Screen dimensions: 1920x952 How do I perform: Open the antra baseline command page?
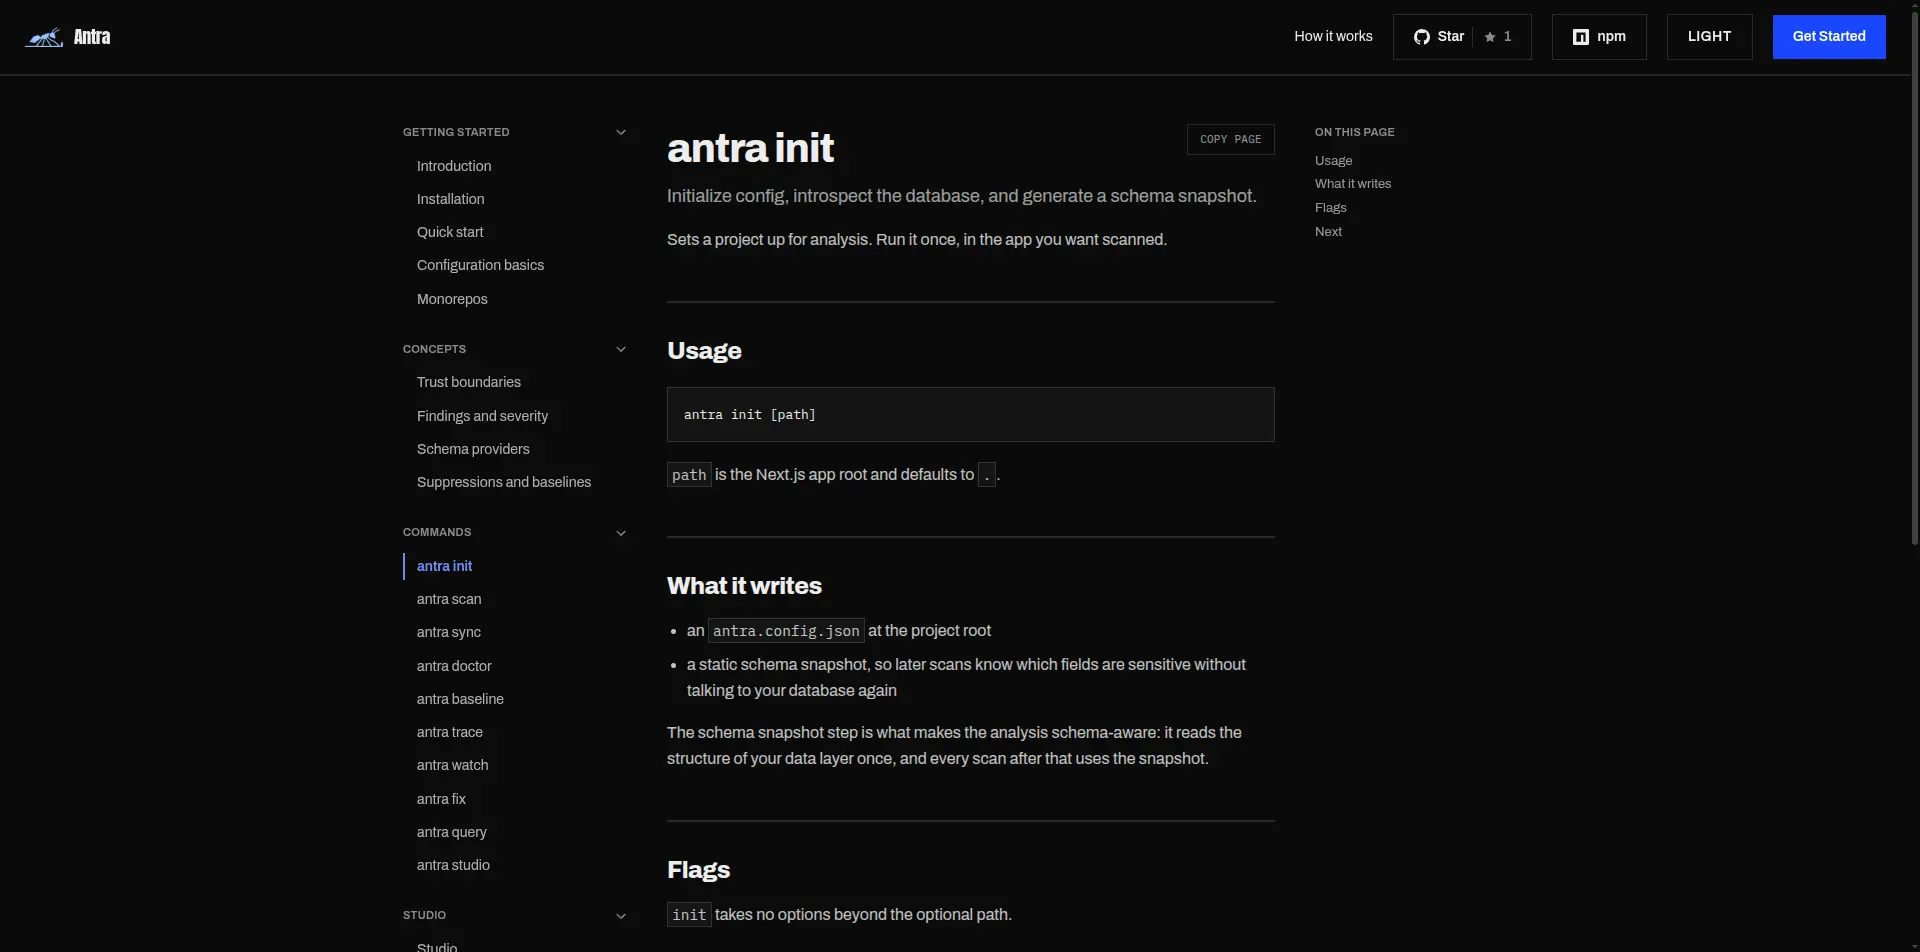tap(460, 699)
